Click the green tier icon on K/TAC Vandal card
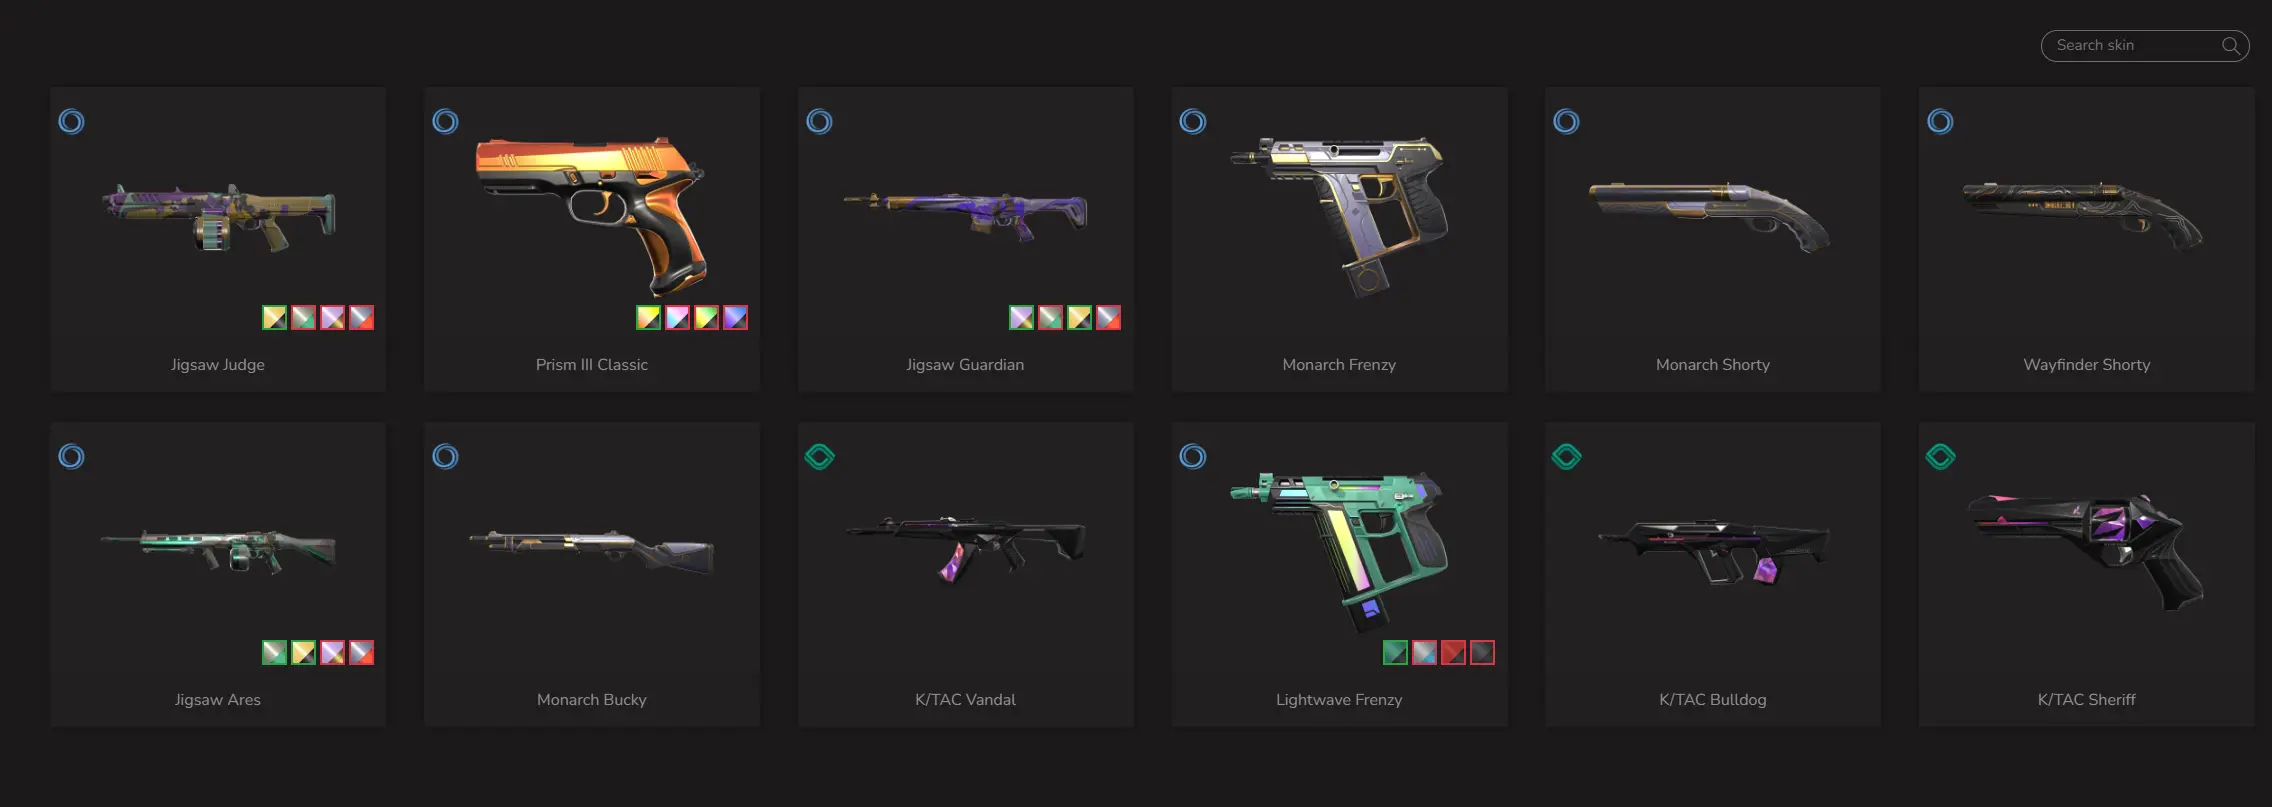The image size is (2272, 807). [x=819, y=457]
